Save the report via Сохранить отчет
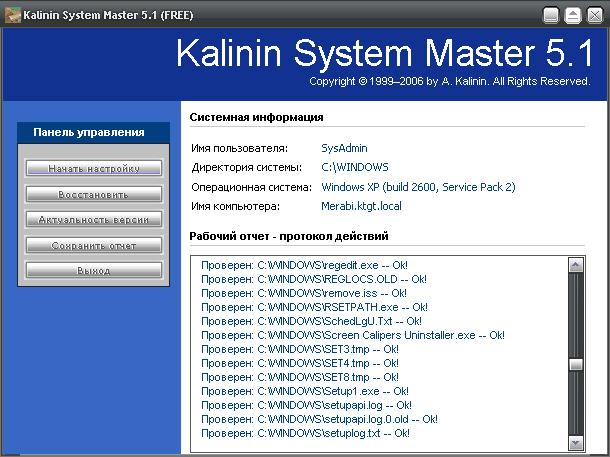 coord(94,245)
